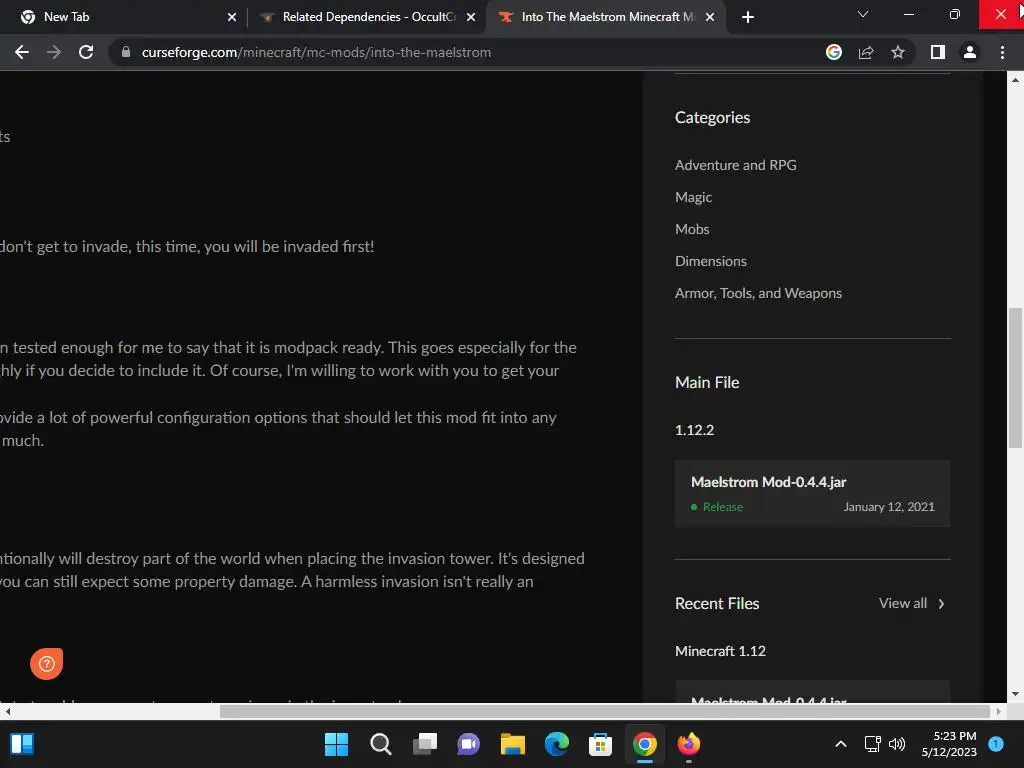Open Chrome three-dot menu
Screen dimensions: 1024x768
click(x=1002, y=52)
